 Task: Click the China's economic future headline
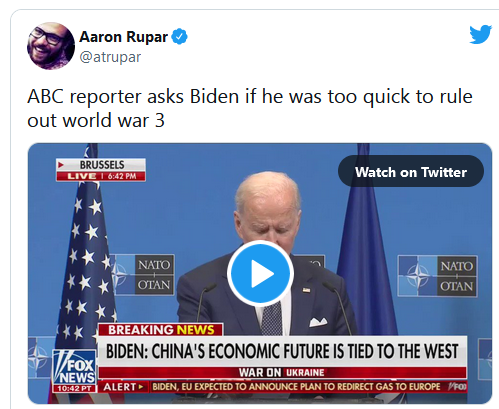point(282,351)
